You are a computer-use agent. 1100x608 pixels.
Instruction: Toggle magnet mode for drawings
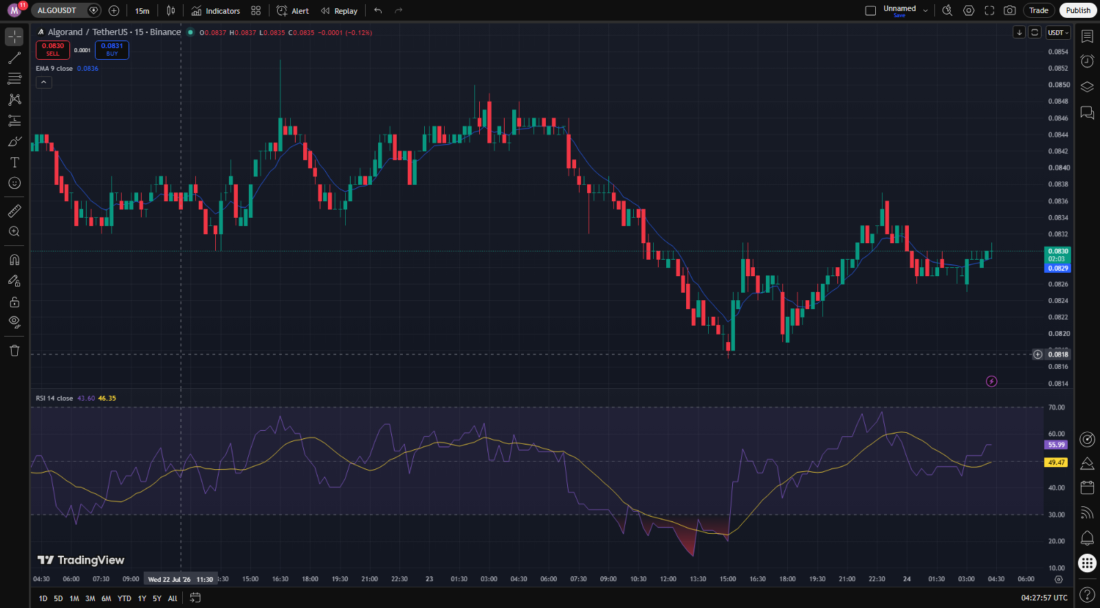pyautogui.click(x=14, y=259)
